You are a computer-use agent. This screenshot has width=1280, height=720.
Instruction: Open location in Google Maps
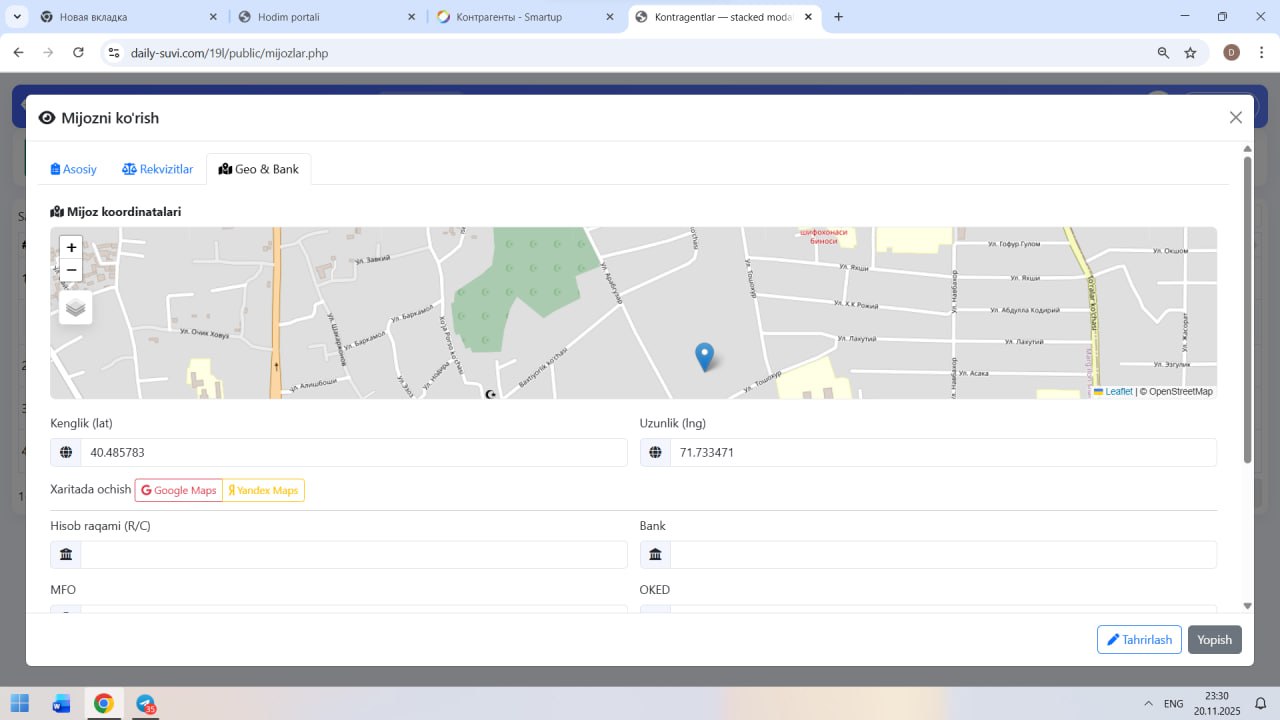click(179, 490)
